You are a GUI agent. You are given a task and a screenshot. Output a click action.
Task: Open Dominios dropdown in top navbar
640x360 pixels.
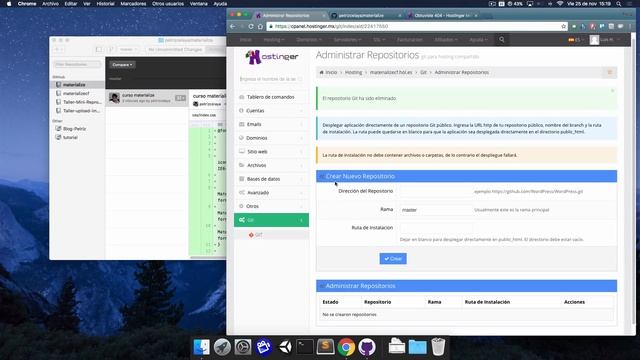coord(309,40)
